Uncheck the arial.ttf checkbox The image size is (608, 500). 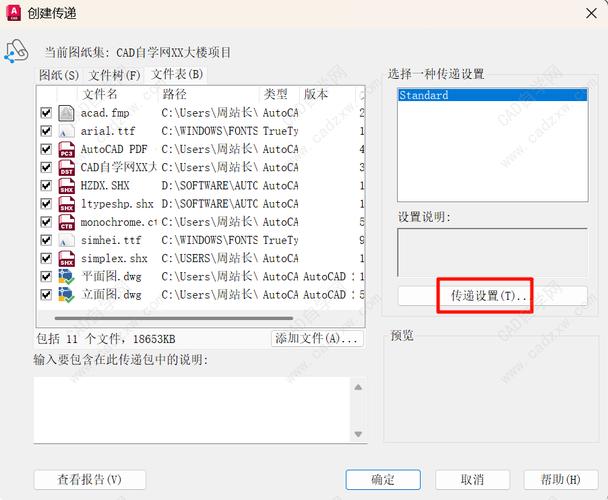(x=46, y=131)
